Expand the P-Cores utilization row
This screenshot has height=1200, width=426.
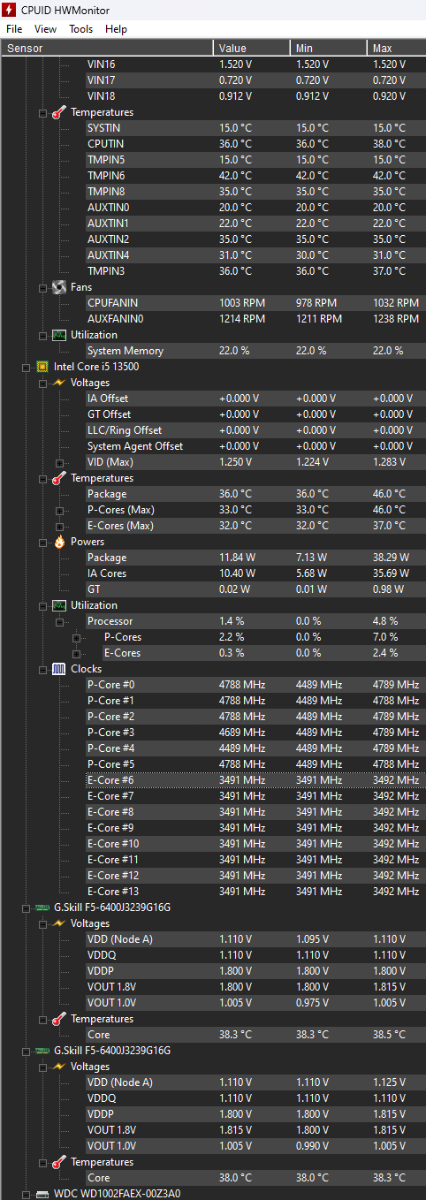click(77, 637)
